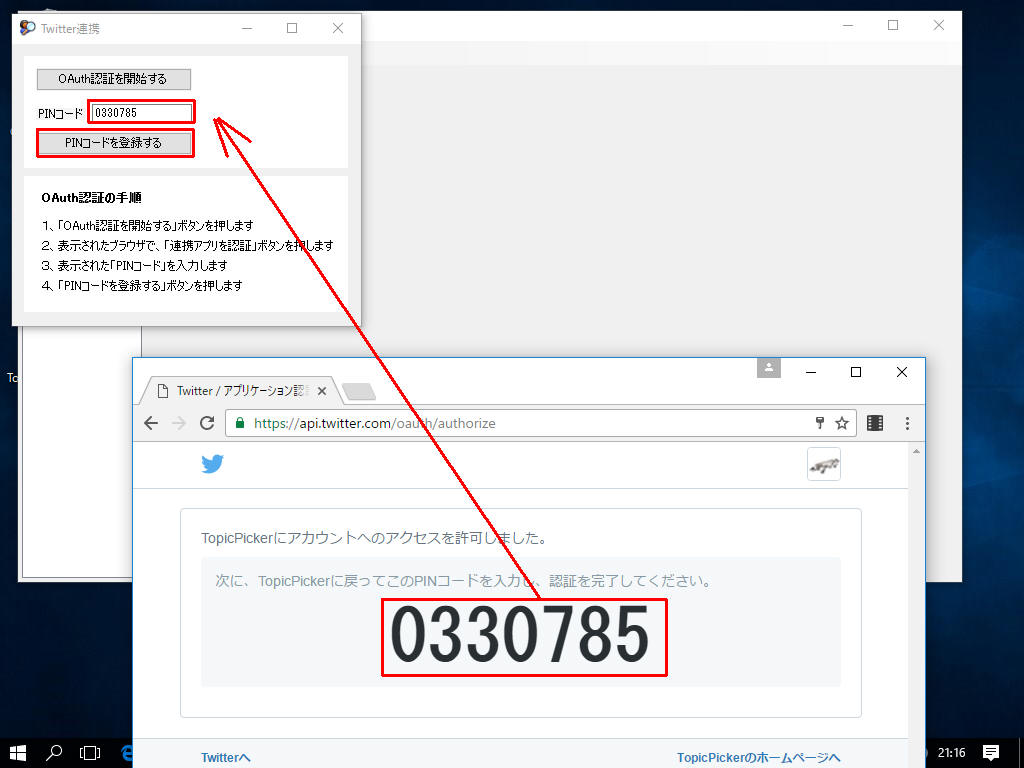Viewport: 1024px width, 768px height.
Task: Select the Twitter / アプリケーション認証 tab
Action: click(238, 391)
